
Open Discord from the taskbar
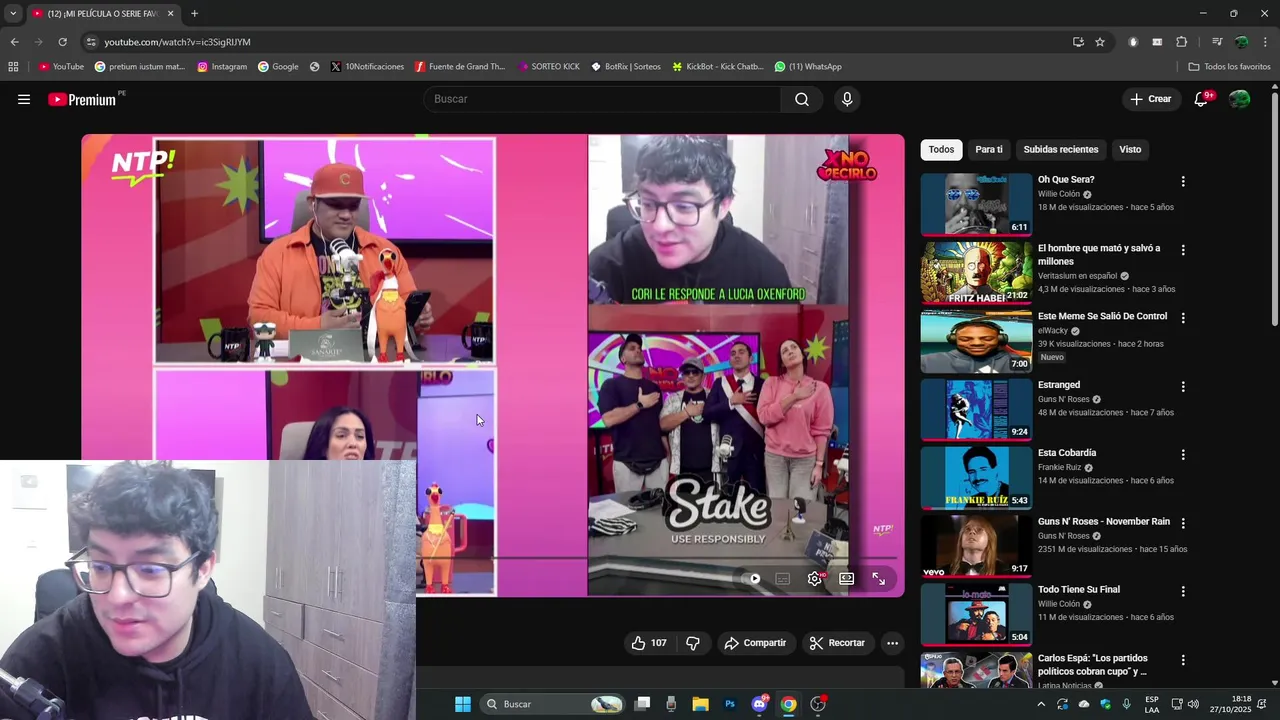[759, 704]
